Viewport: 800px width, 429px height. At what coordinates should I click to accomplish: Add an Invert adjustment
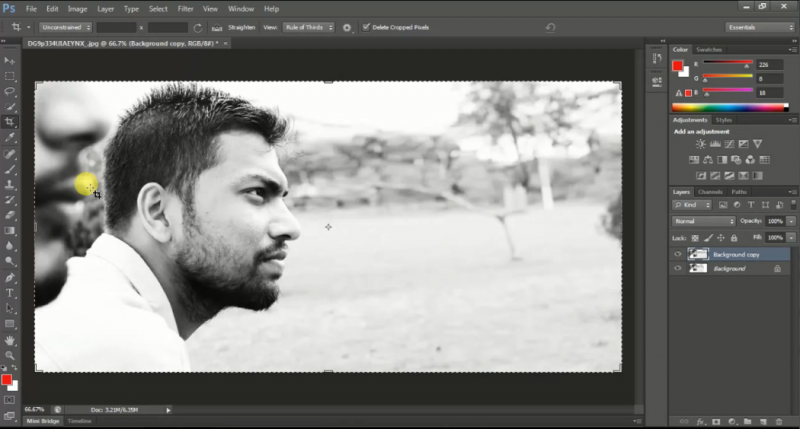[702, 175]
